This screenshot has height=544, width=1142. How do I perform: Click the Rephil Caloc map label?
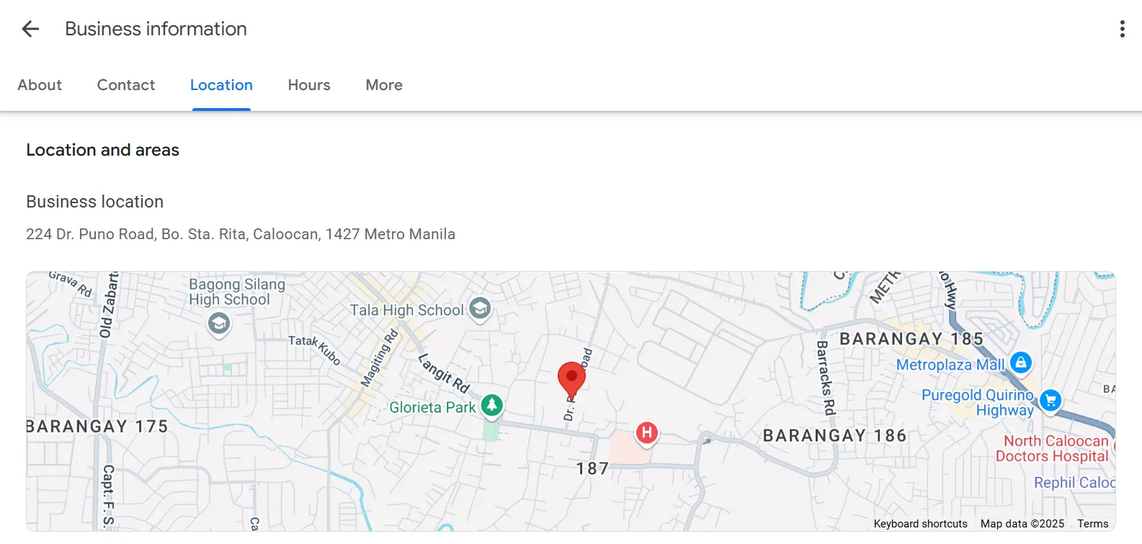click(1074, 483)
